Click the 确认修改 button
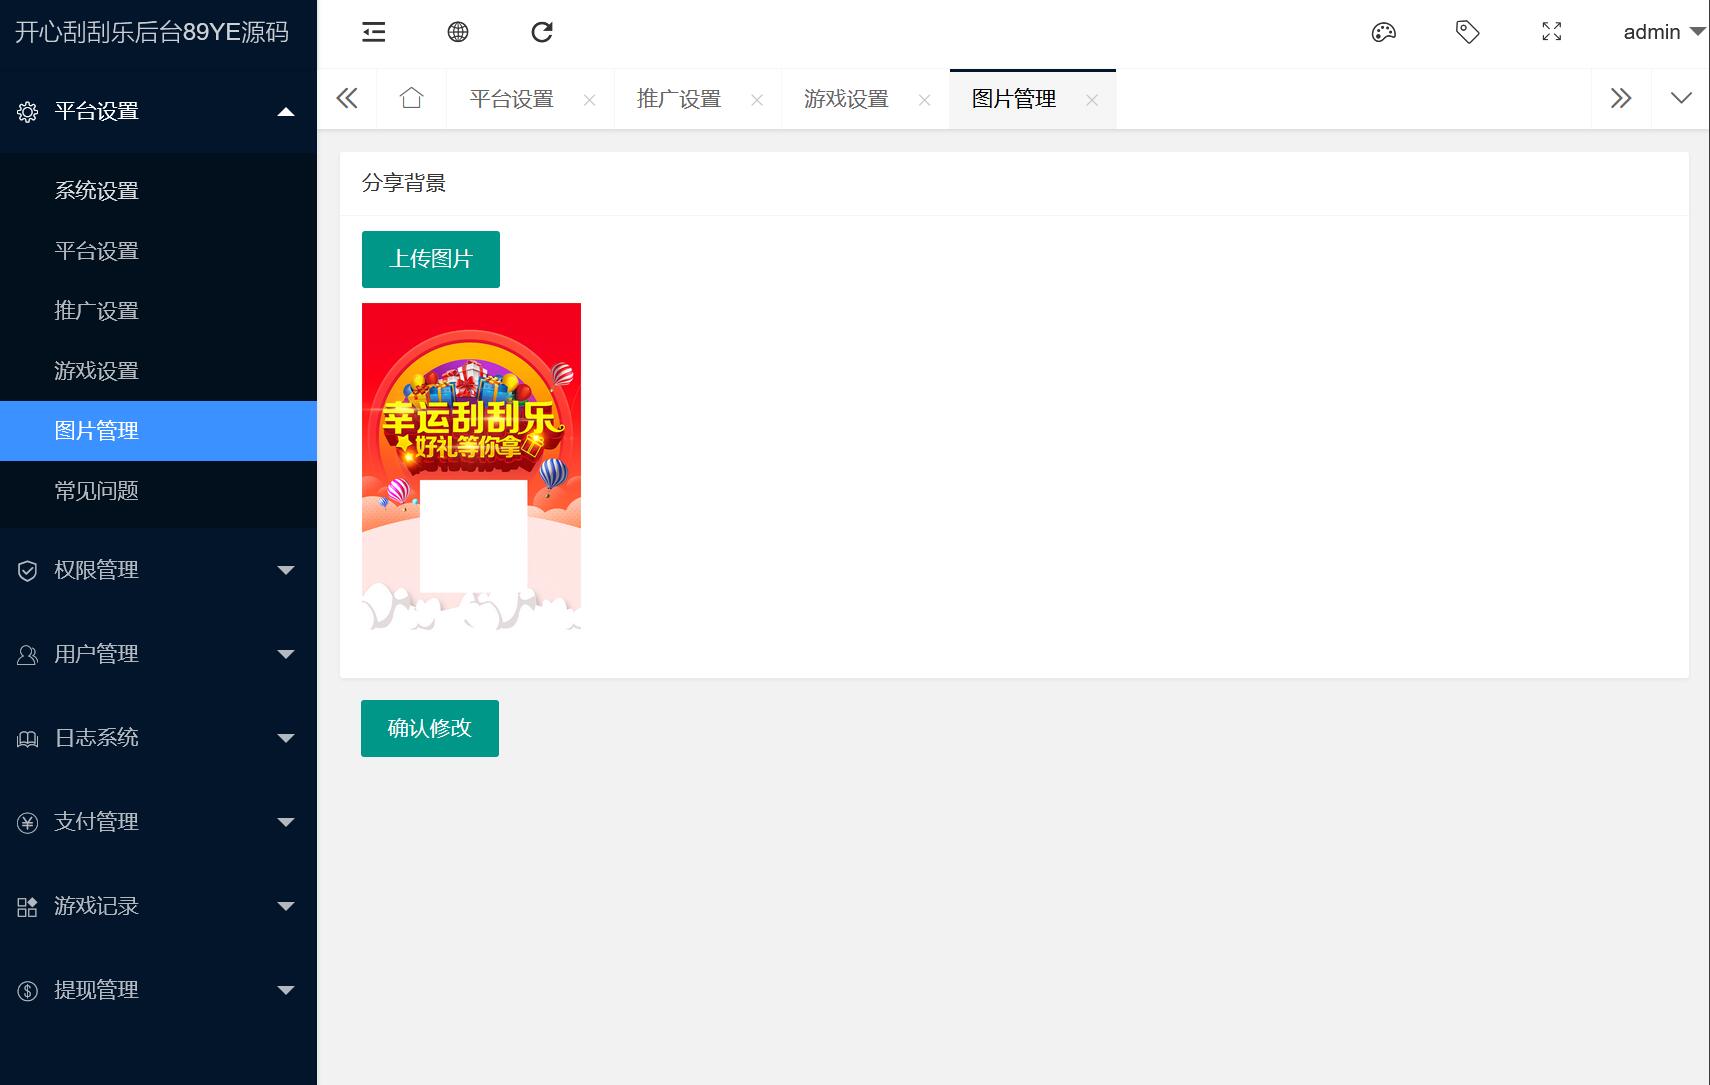This screenshot has height=1085, width=1710. (429, 728)
